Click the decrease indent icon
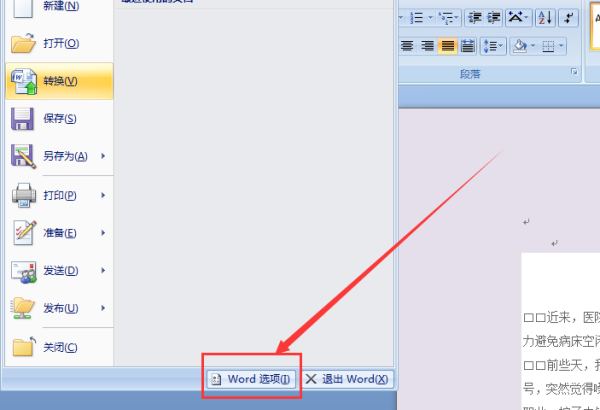The height and width of the screenshot is (410, 600). tap(475, 18)
